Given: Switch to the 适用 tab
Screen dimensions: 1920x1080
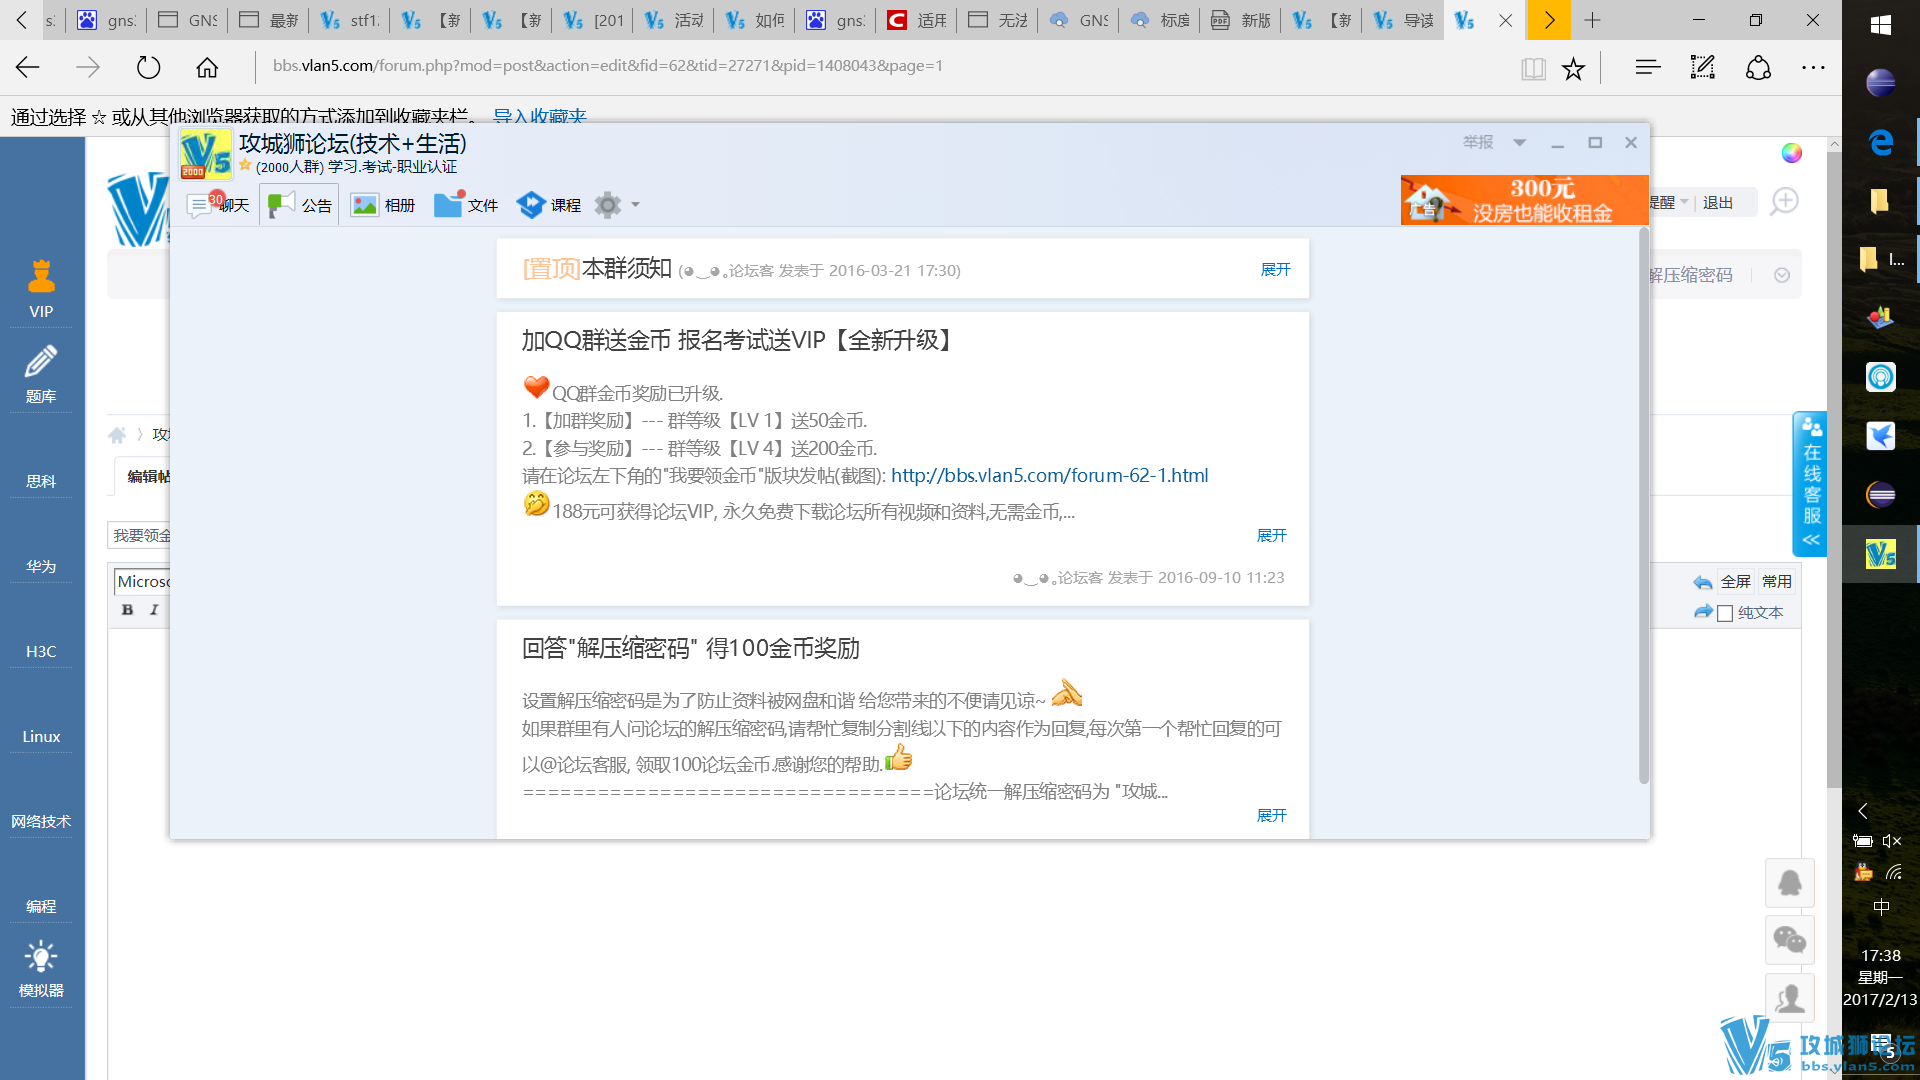Looking at the screenshot, I should [x=915, y=20].
